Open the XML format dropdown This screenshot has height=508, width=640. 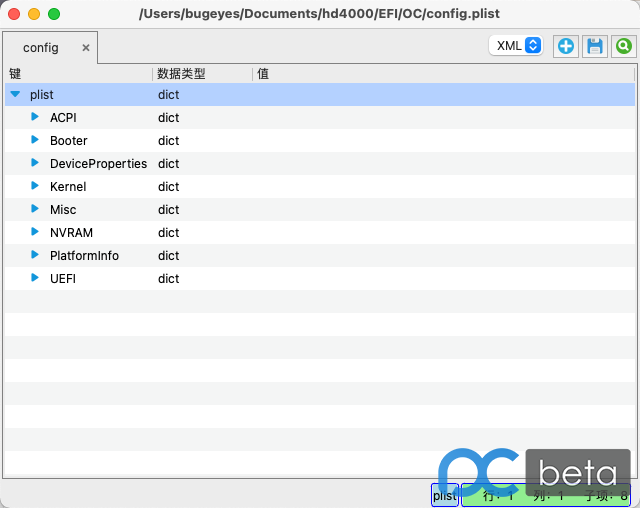pyautogui.click(x=516, y=45)
